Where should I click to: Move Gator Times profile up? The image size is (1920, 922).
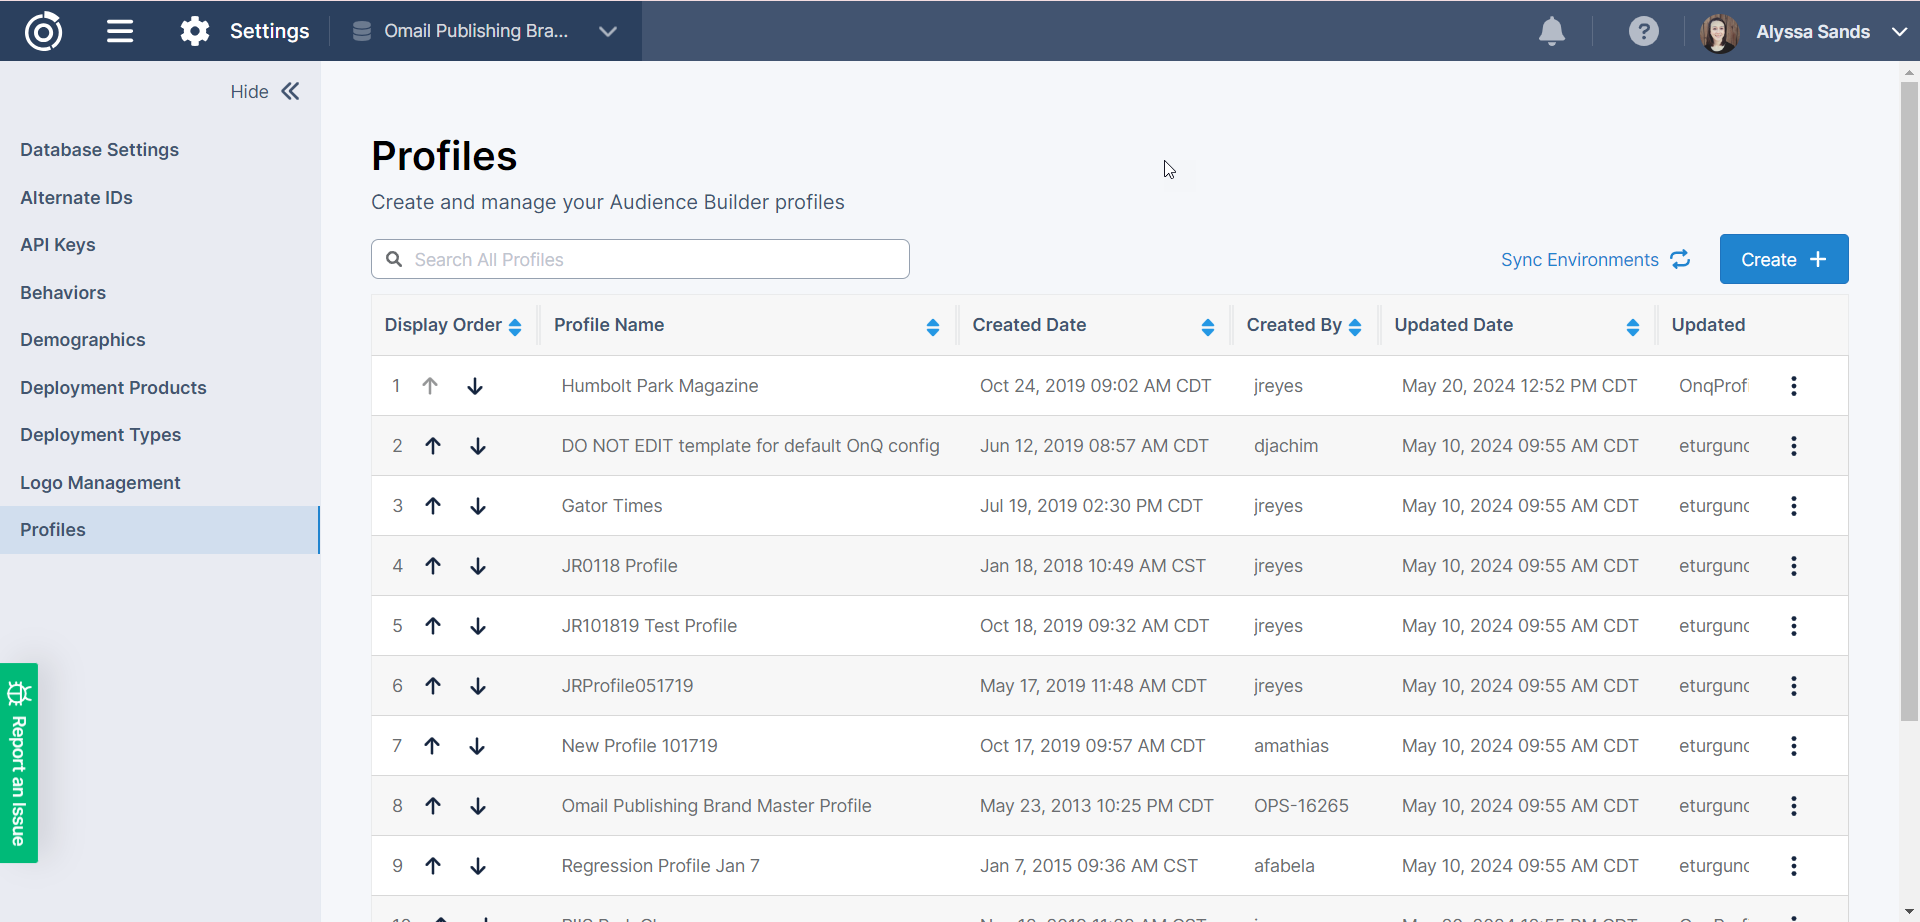click(x=432, y=506)
